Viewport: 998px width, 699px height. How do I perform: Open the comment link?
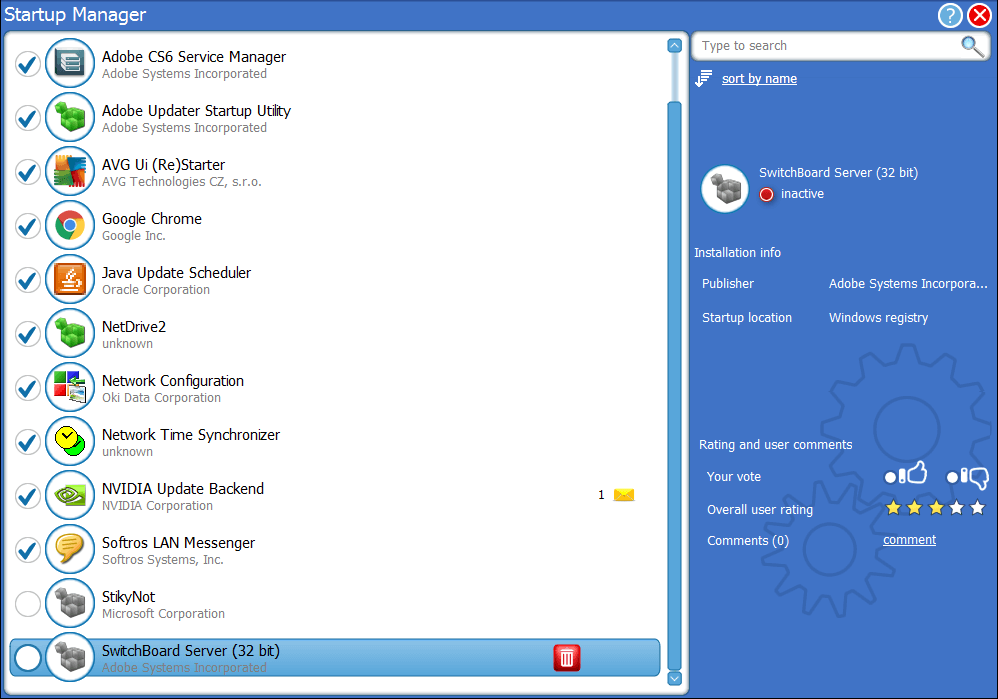(909, 540)
